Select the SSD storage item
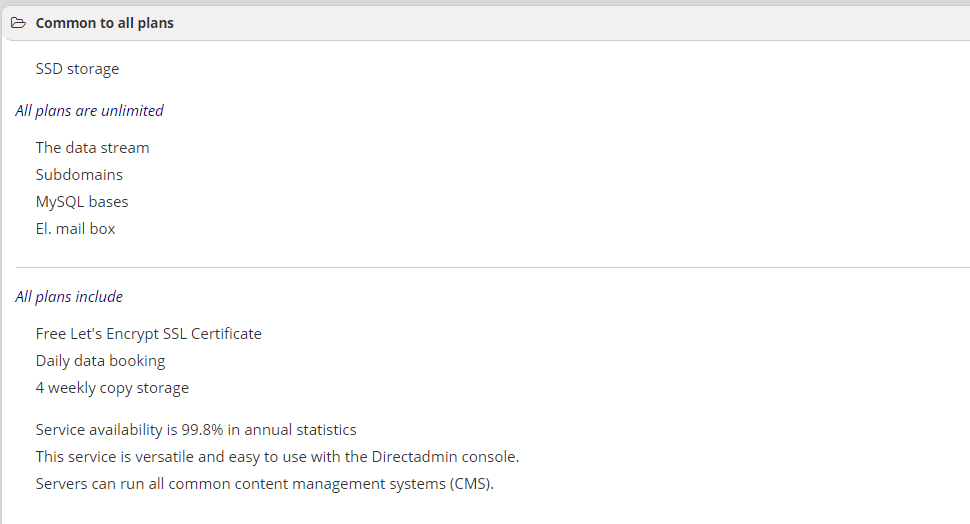Image resolution: width=970 pixels, height=524 pixels. point(77,69)
